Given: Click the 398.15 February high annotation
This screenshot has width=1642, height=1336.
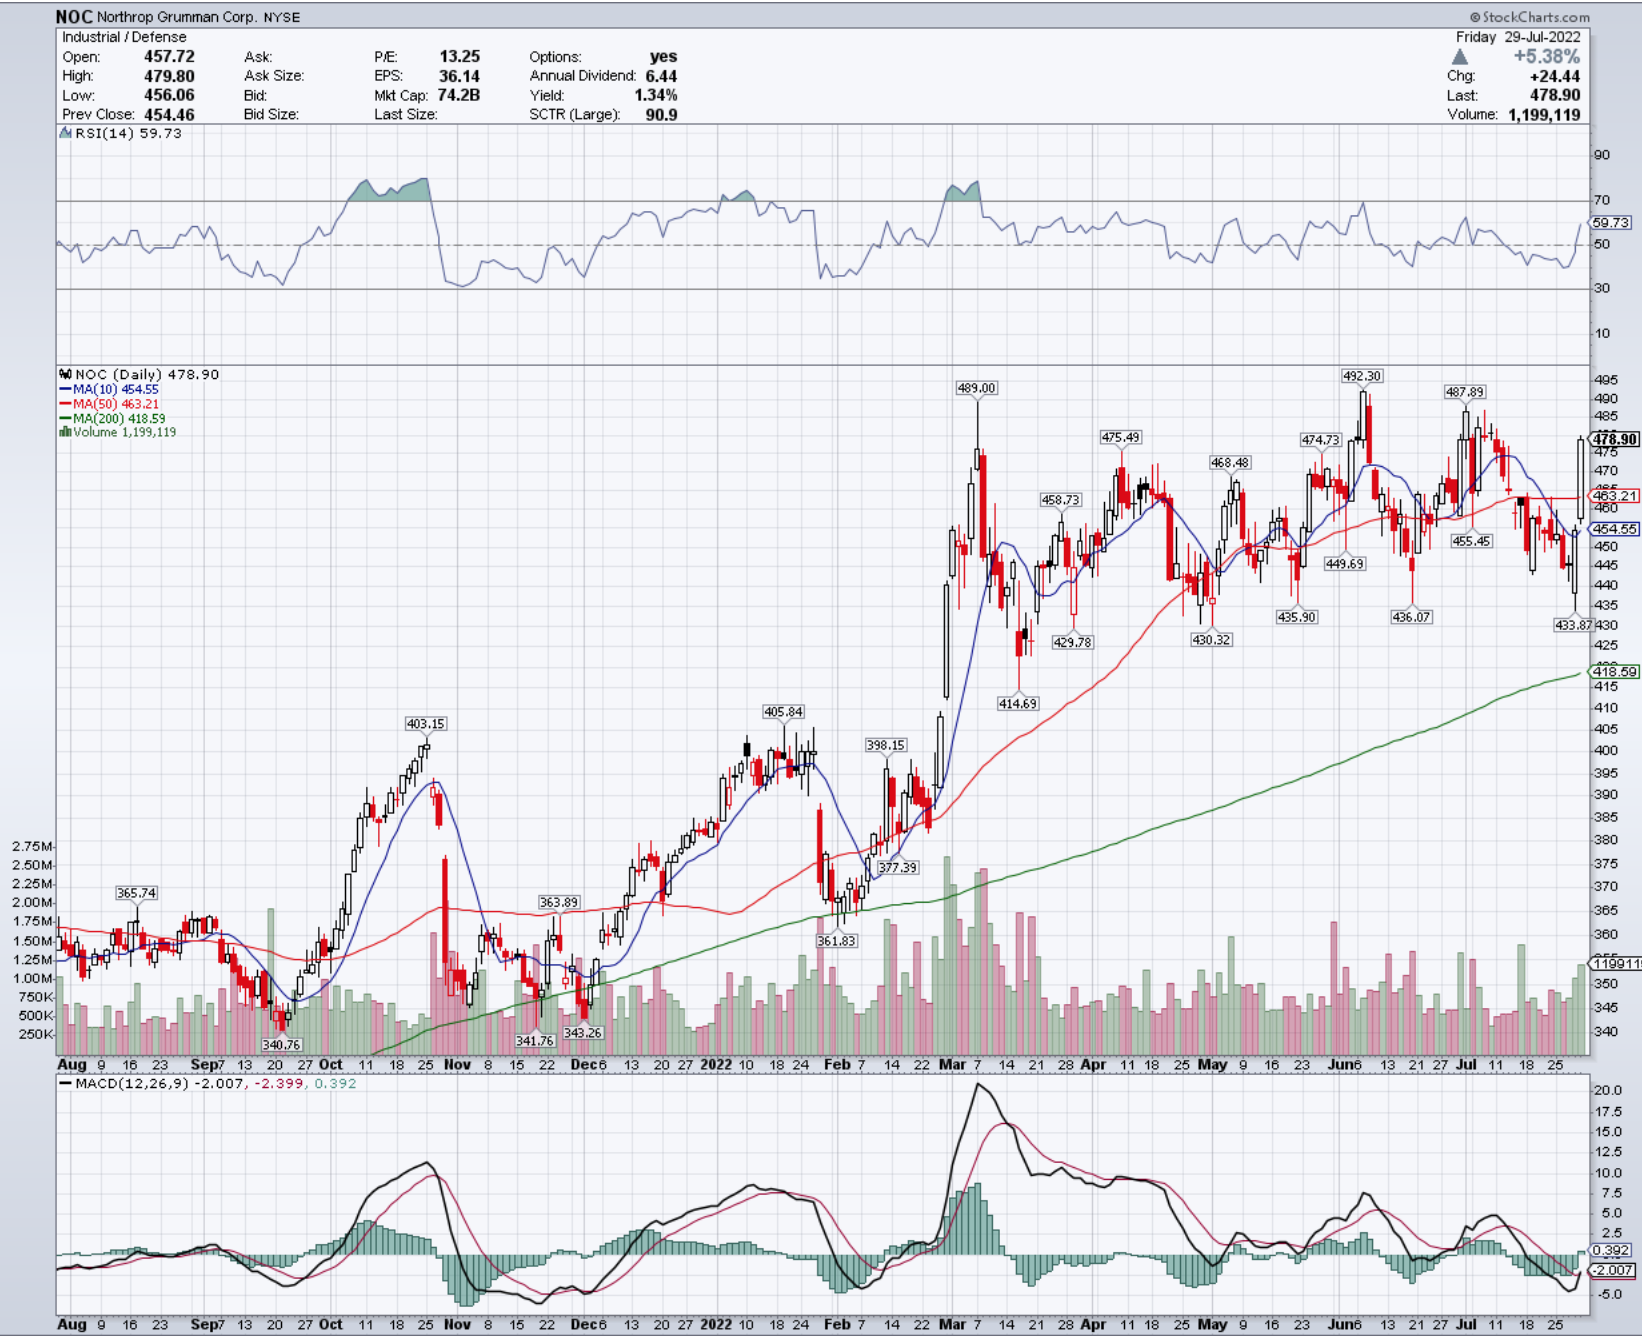Looking at the screenshot, I should point(886,745).
